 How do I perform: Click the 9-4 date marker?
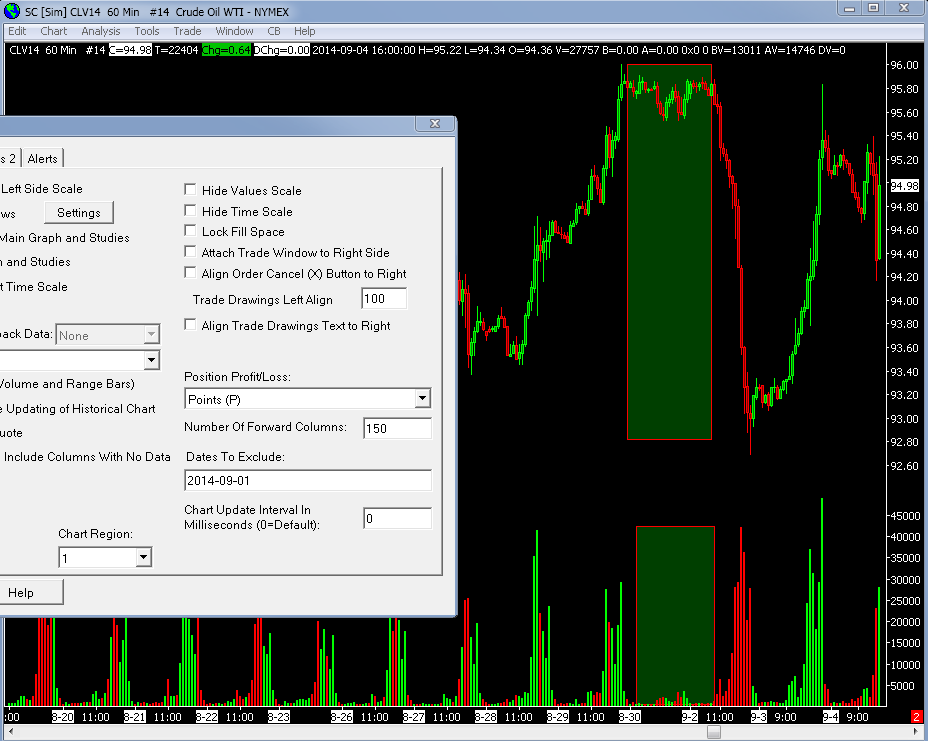(x=831, y=717)
